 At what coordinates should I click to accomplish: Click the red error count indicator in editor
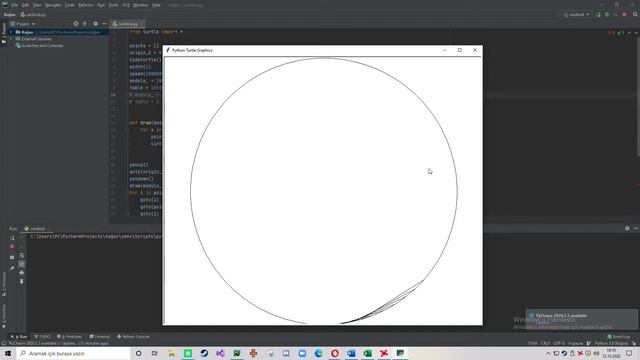611,33
